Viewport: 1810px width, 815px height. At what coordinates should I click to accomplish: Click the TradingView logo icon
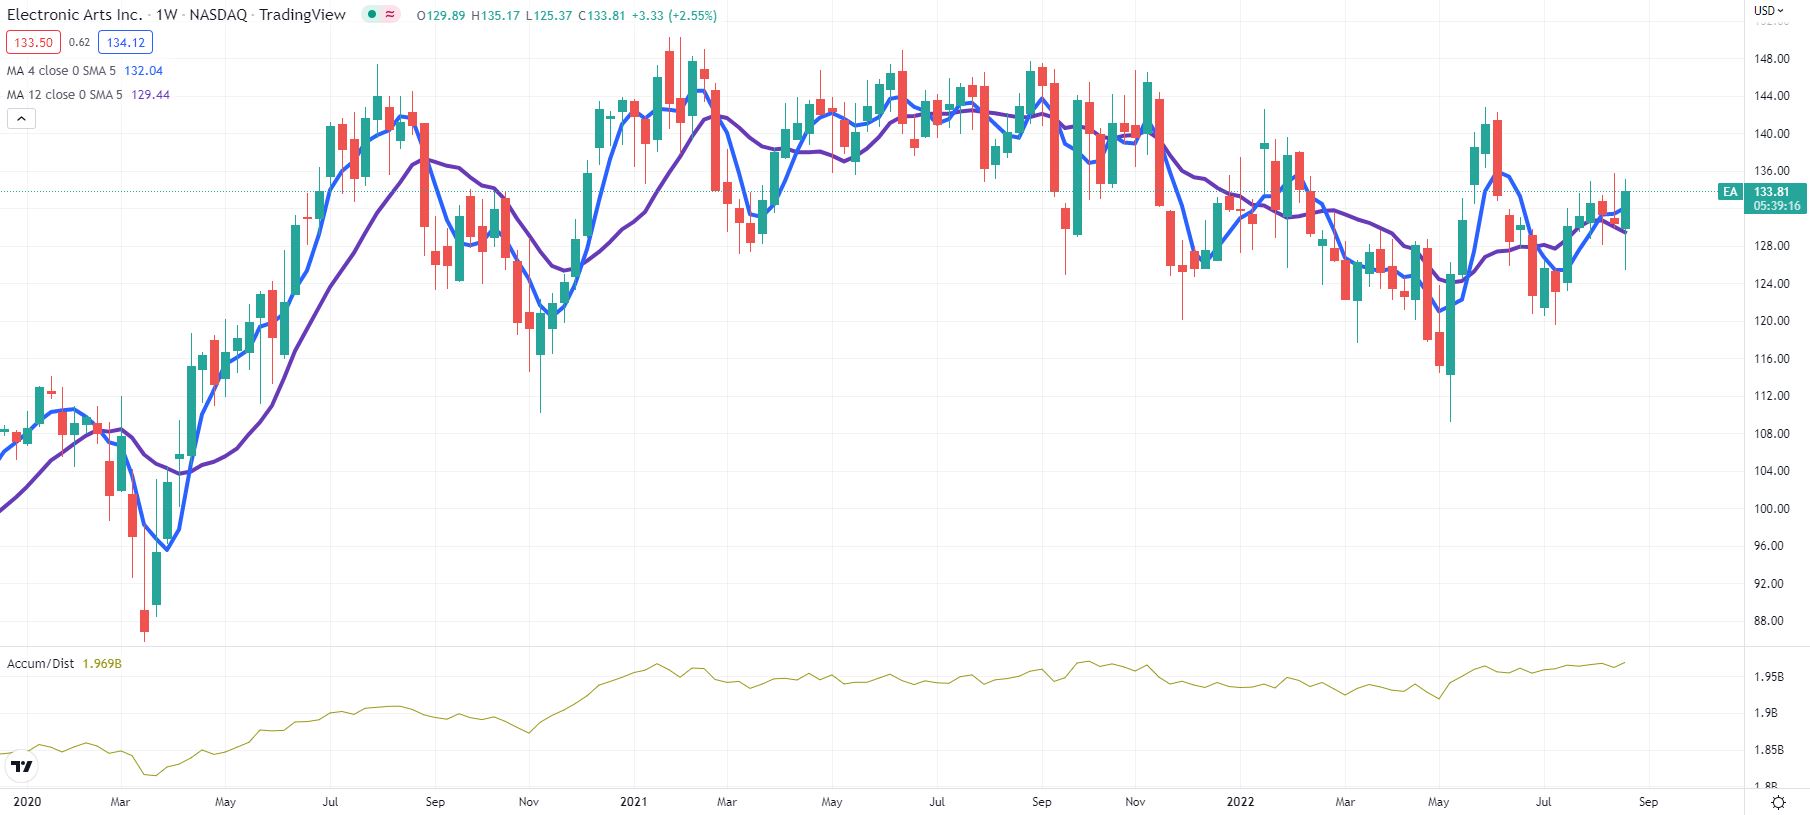(21, 767)
